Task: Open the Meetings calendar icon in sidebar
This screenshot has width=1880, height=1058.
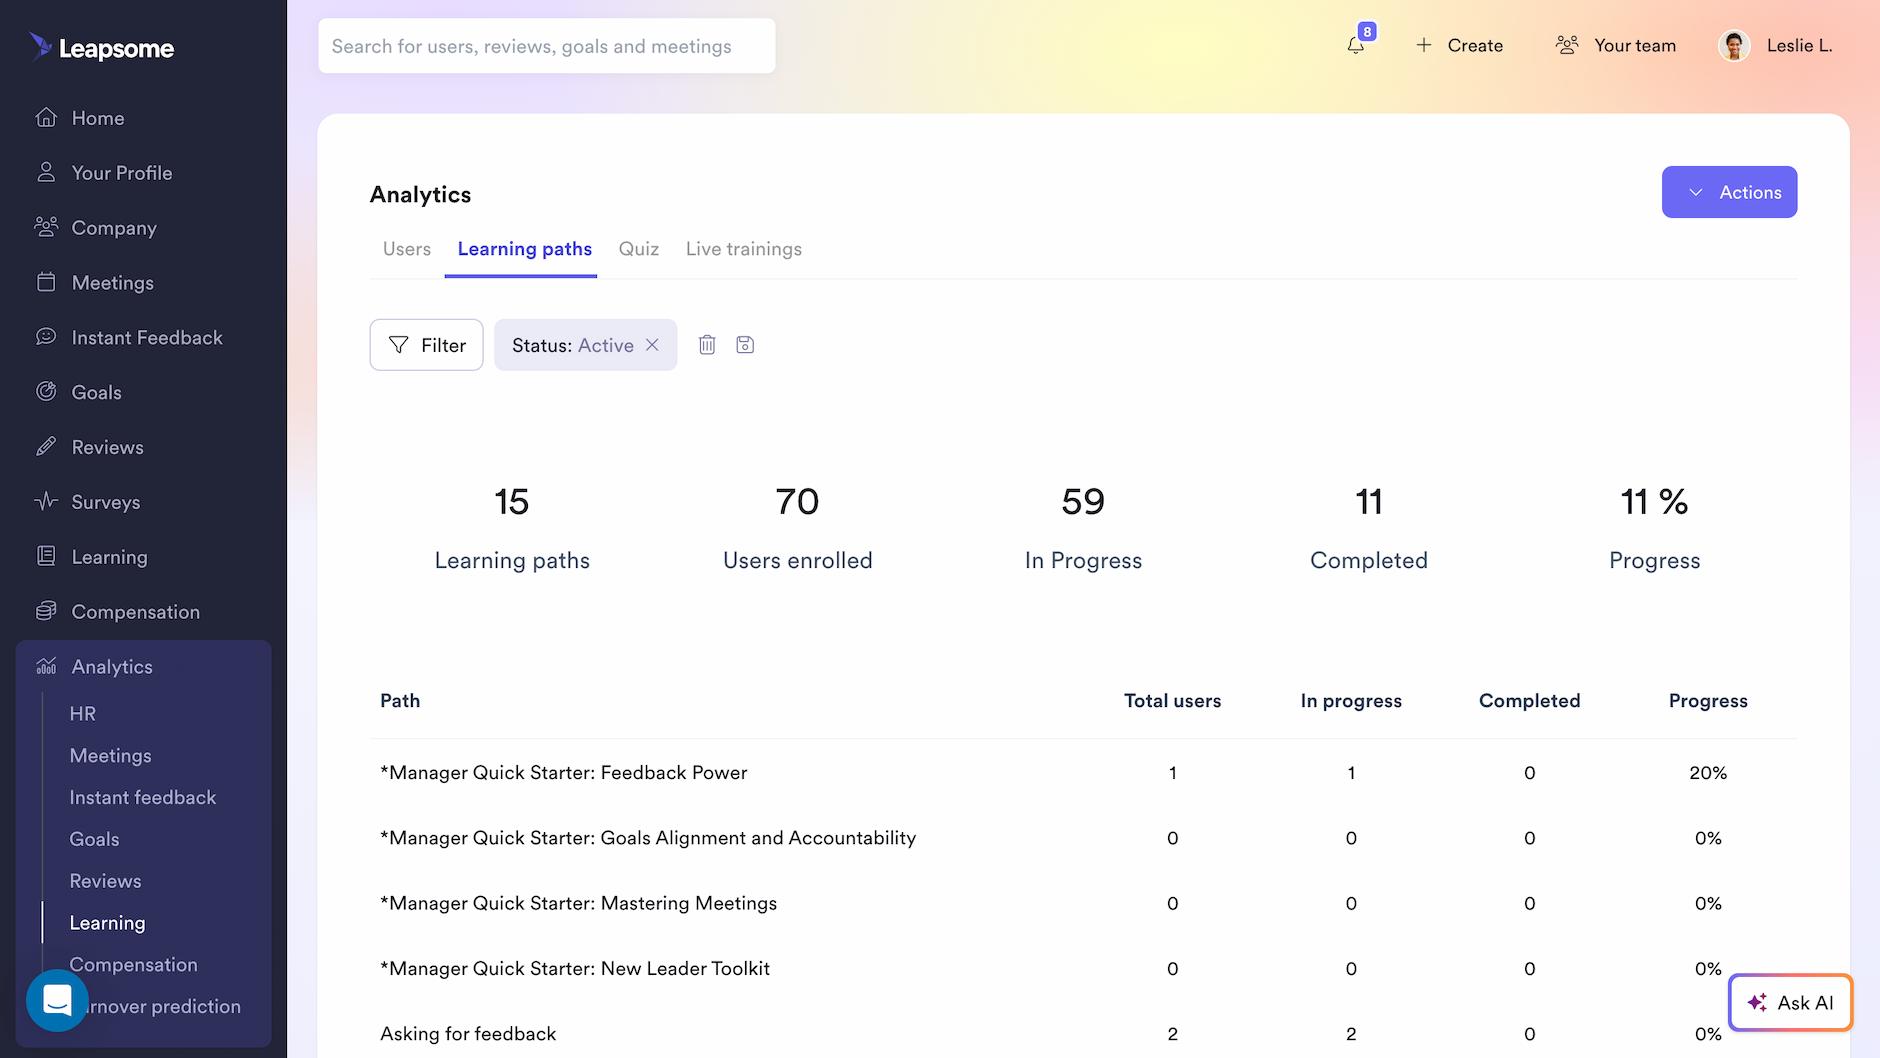Action: pos(46,282)
